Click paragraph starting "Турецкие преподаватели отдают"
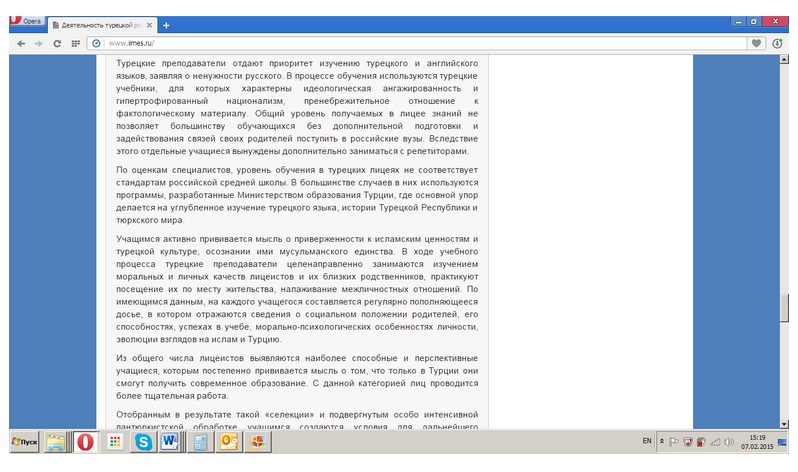 click(x=297, y=107)
